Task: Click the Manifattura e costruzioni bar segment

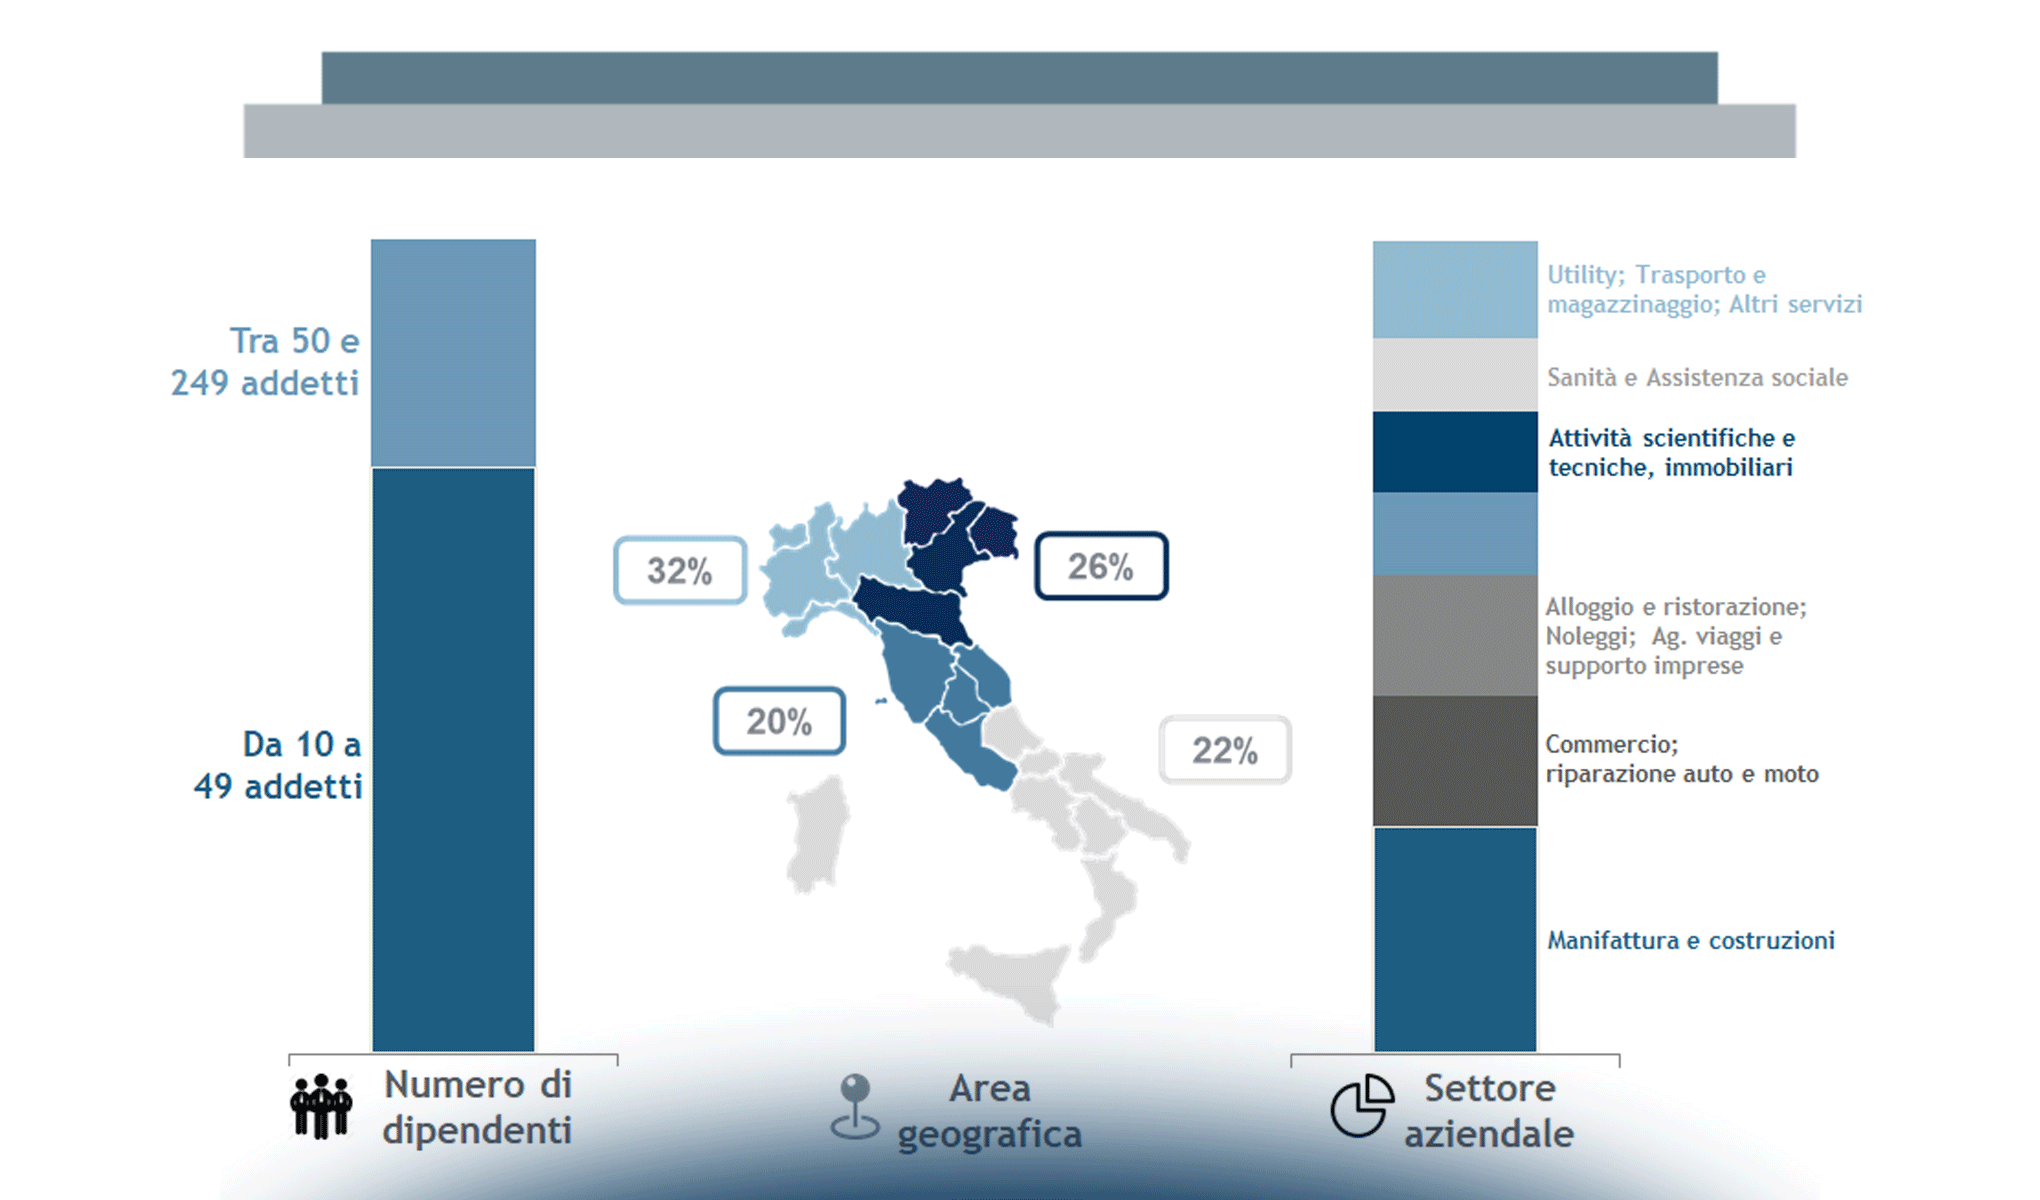Action: [1455, 940]
